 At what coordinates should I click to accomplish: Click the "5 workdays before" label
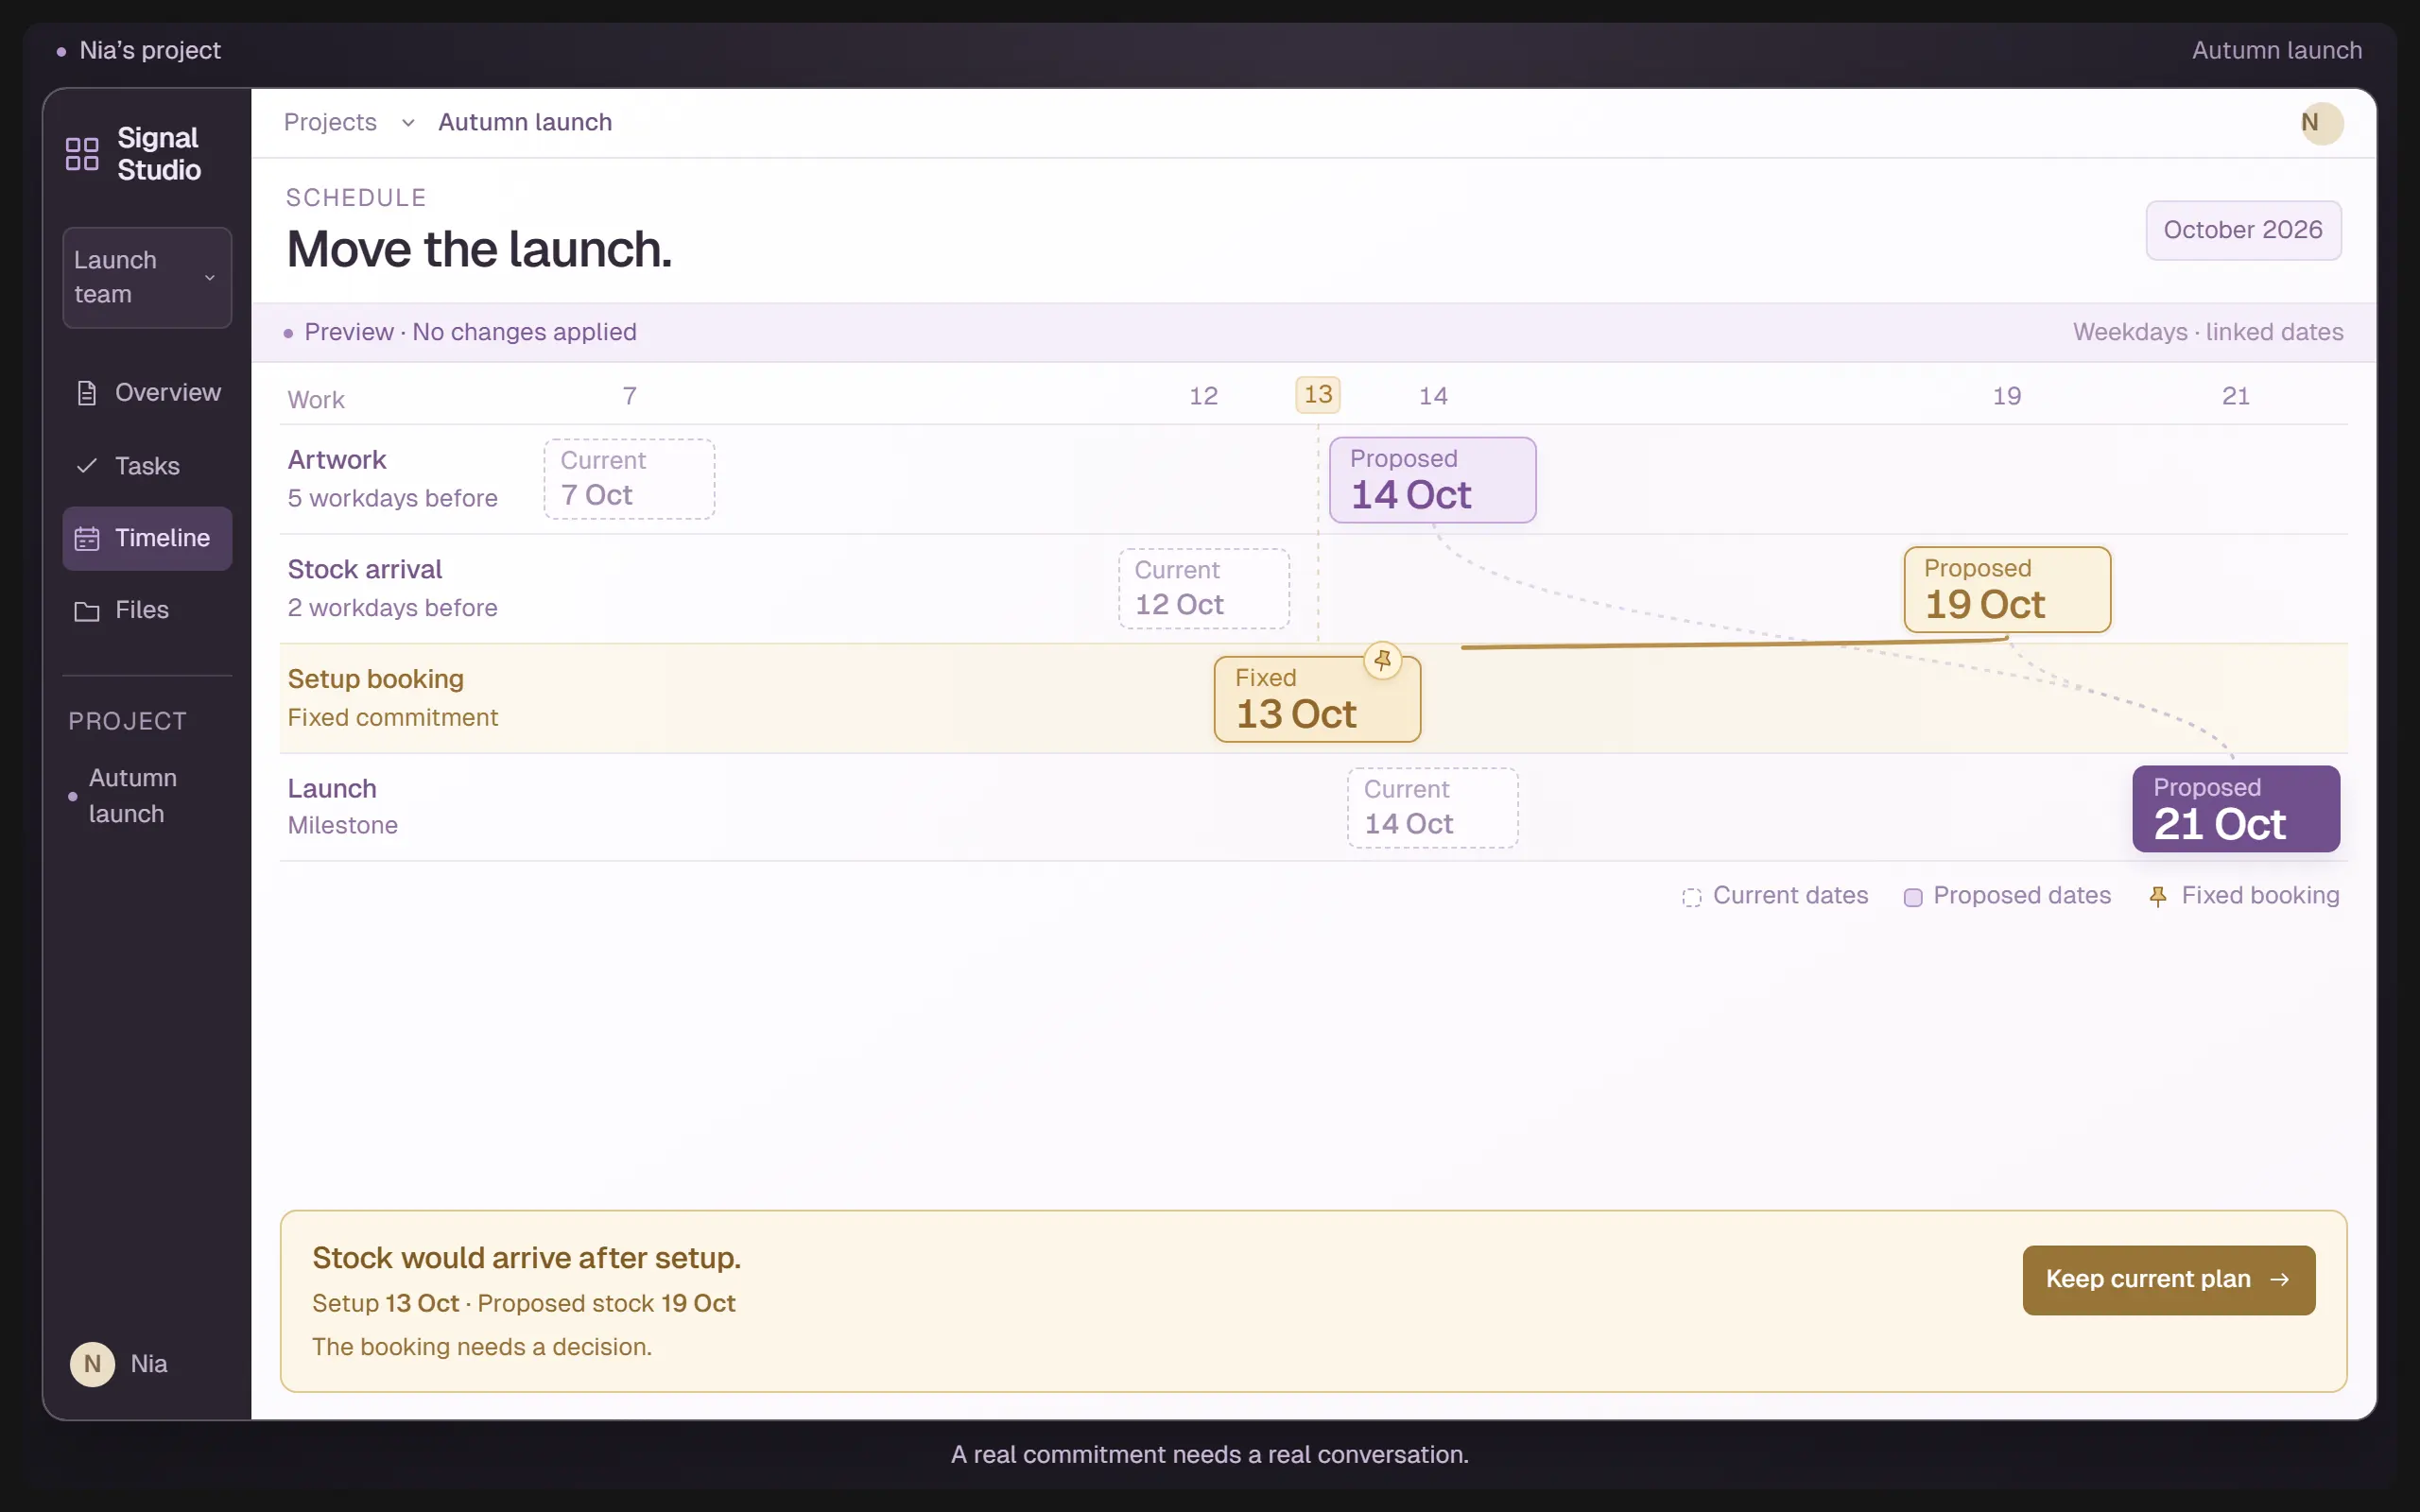(392, 498)
